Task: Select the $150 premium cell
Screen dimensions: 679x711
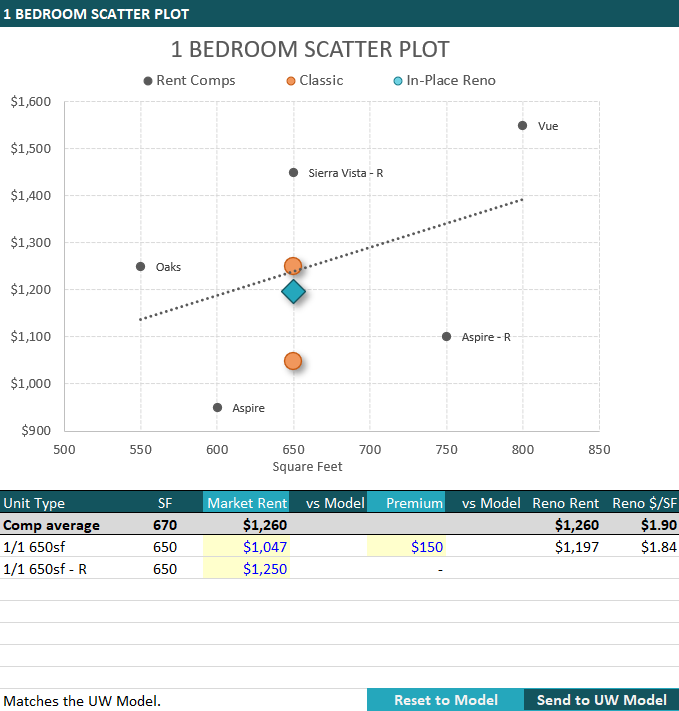Action: point(406,547)
